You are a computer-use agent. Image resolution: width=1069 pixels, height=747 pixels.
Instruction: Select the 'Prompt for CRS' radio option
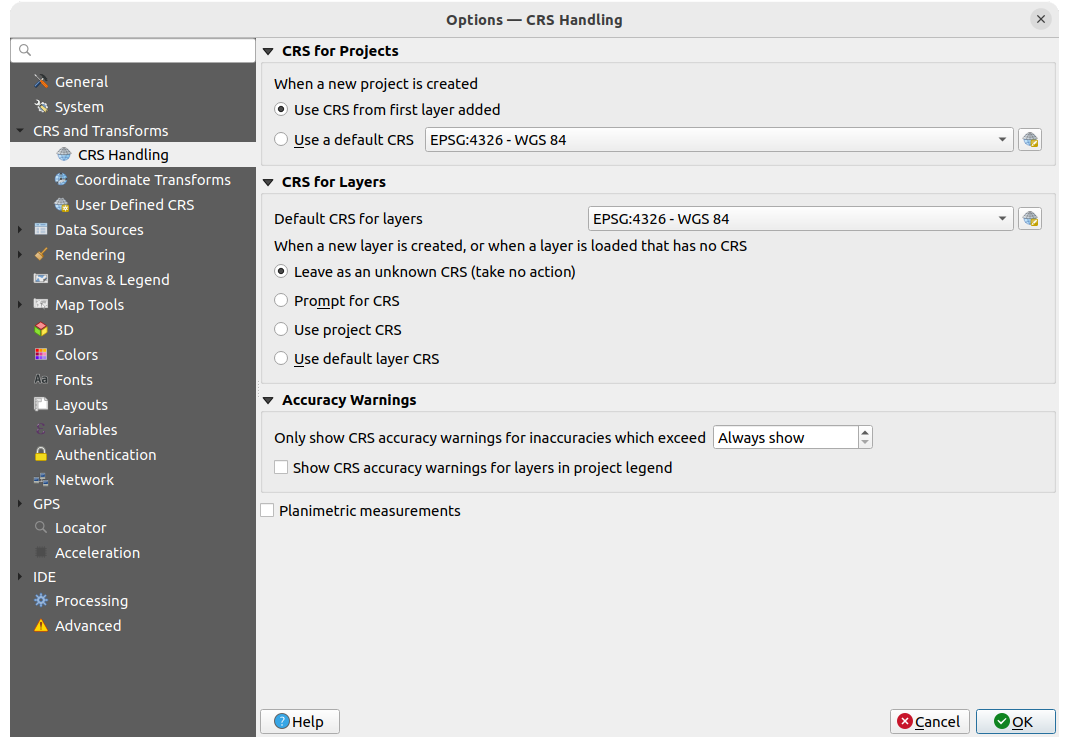coord(281,301)
